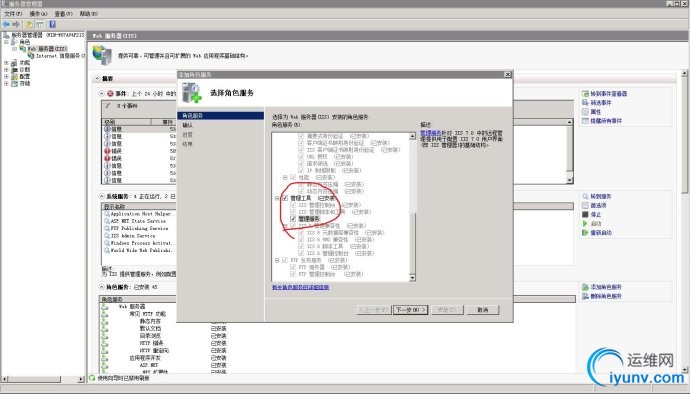Toggle the IIS 管理脚本和工具 checkbox
This screenshot has height=394, width=690.
(293, 212)
